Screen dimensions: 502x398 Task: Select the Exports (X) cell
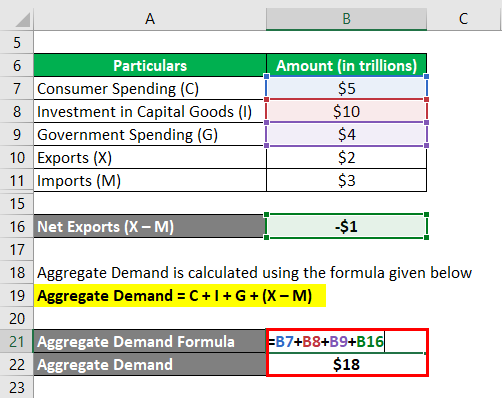(150, 157)
